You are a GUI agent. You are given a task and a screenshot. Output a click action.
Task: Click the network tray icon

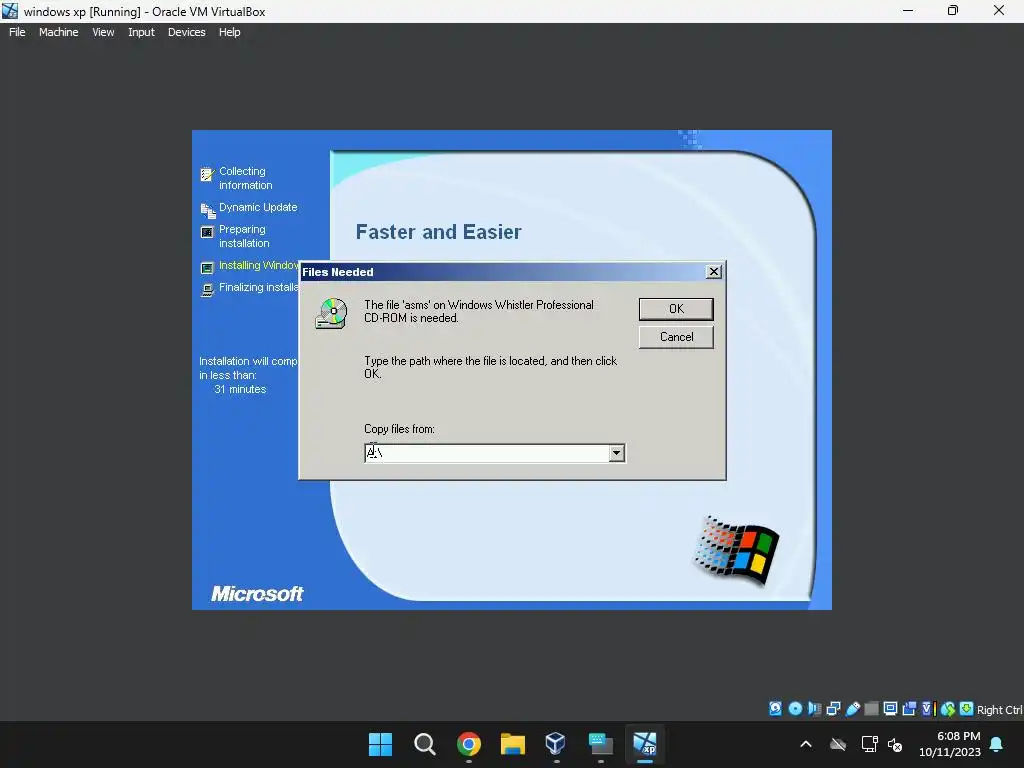point(869,744)
